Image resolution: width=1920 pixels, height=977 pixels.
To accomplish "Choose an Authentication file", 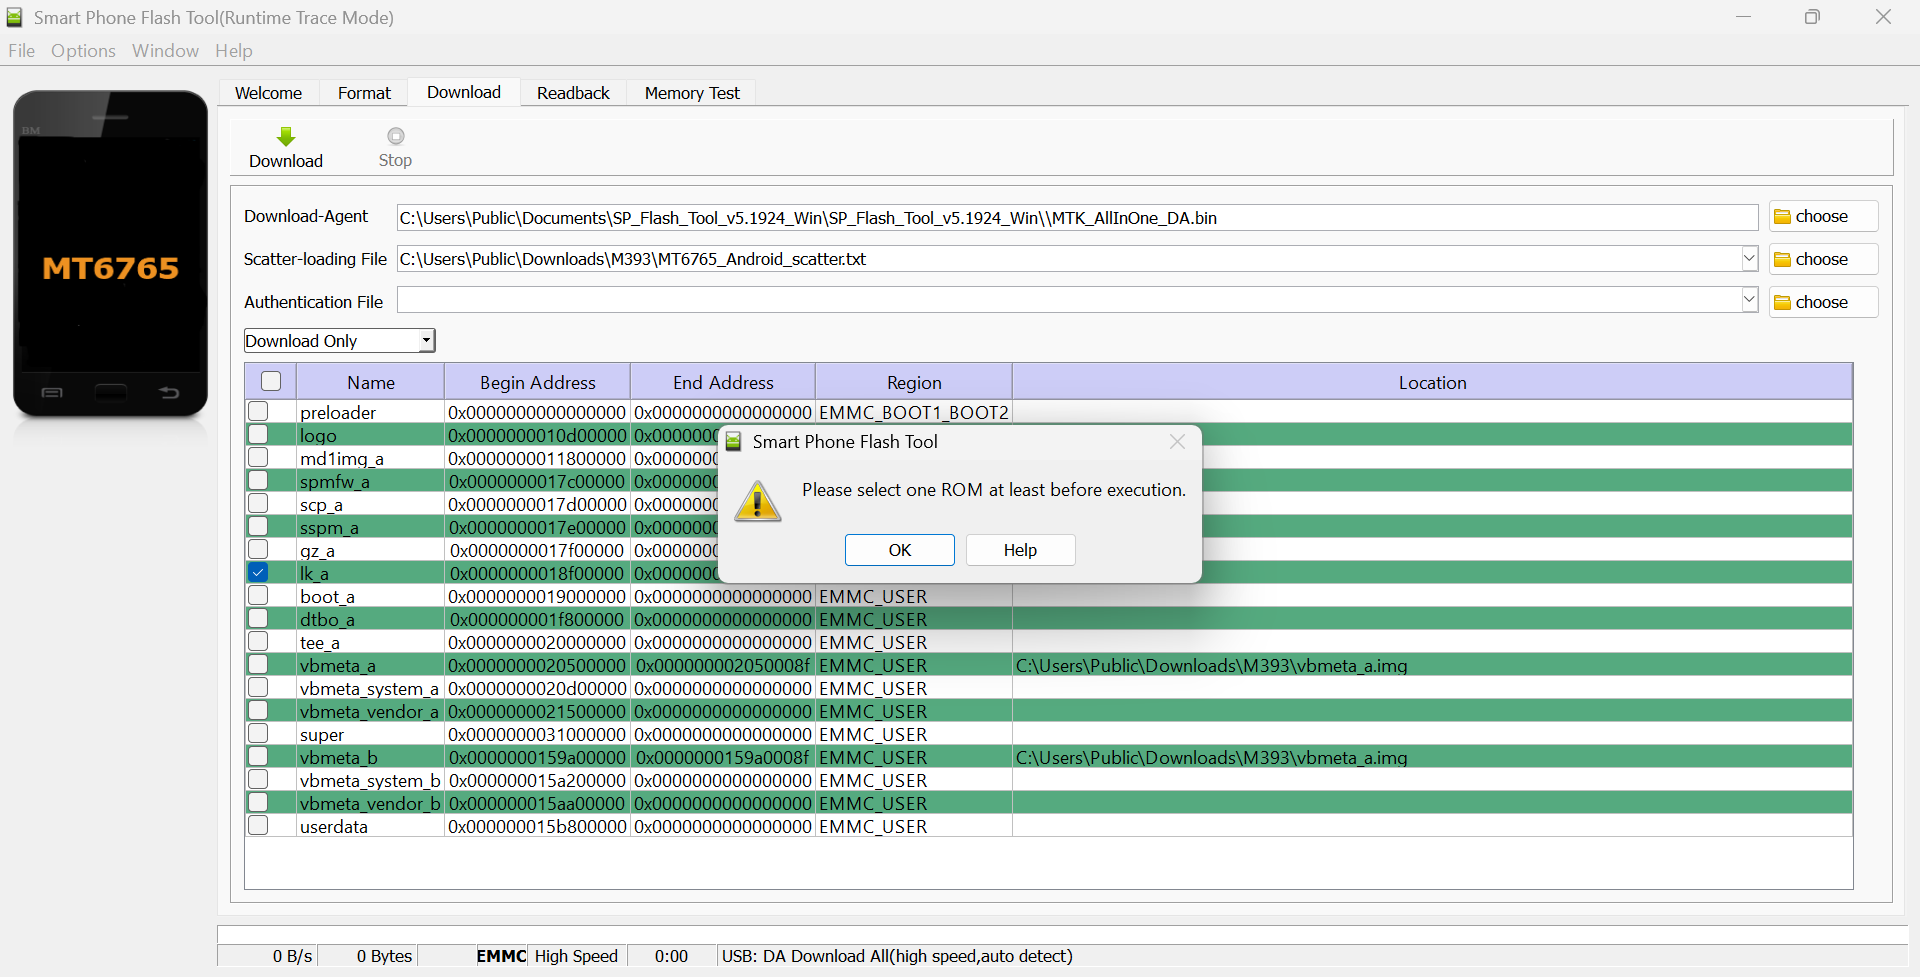I will 1823,302.
